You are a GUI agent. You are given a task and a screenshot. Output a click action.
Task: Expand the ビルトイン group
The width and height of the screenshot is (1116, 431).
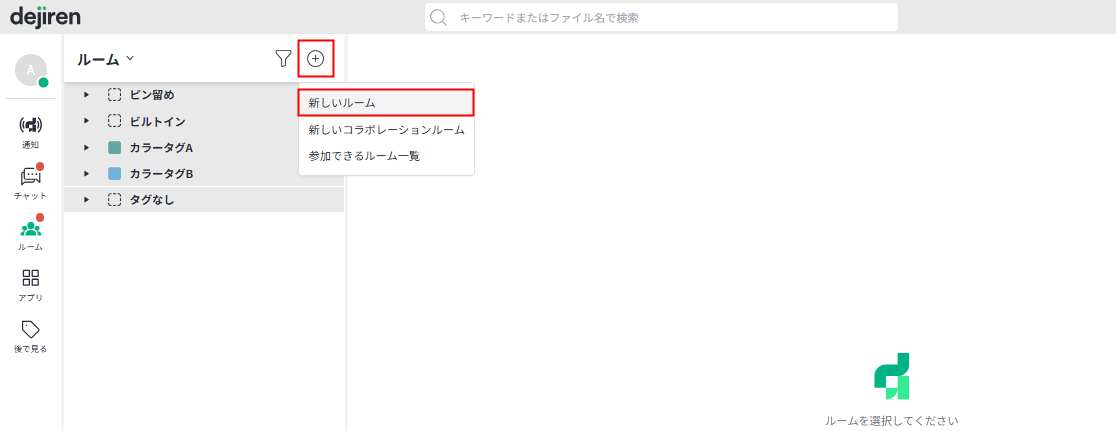87,121
